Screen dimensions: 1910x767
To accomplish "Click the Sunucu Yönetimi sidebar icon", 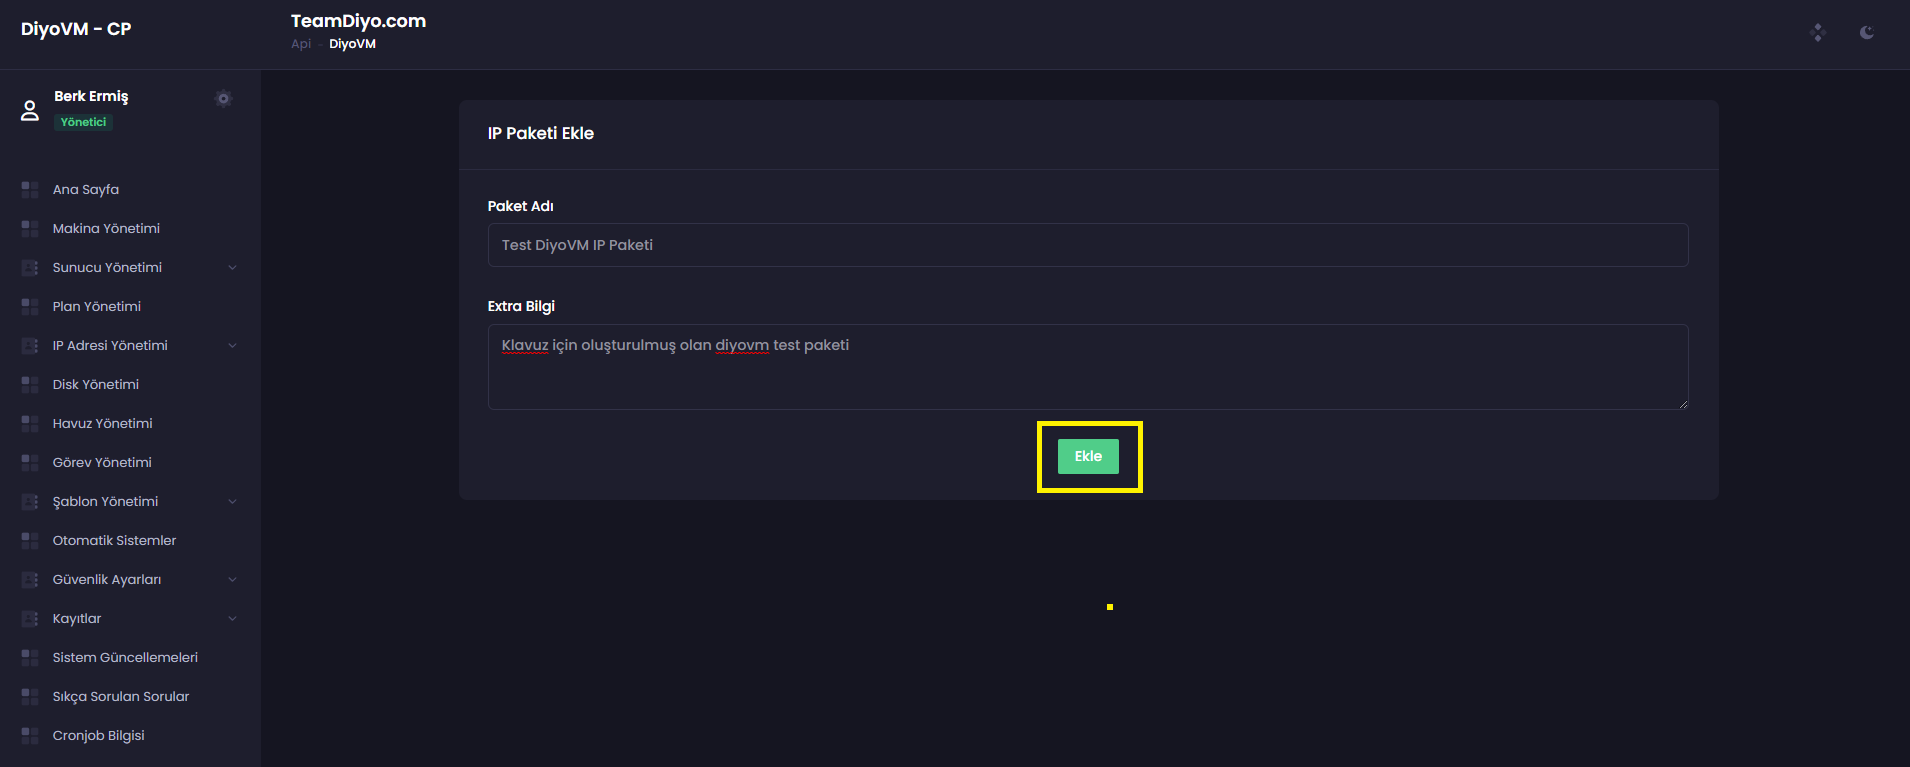I will [30, 267].
